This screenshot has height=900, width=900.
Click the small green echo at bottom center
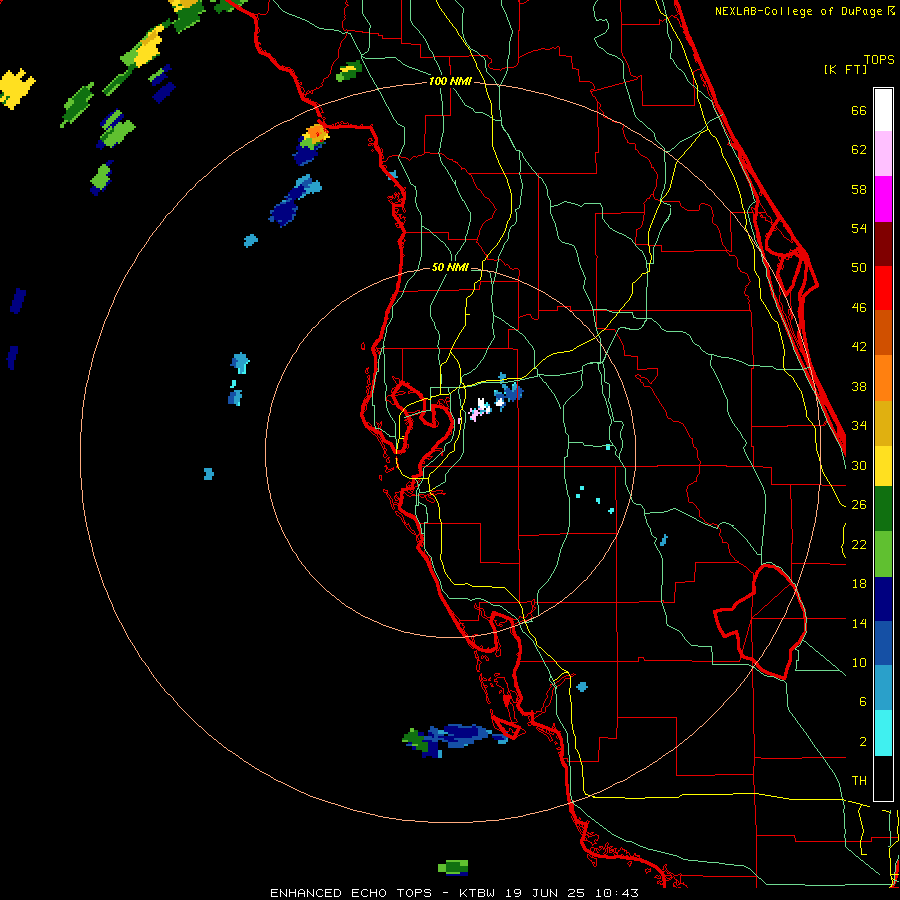[x=453, y=867]
